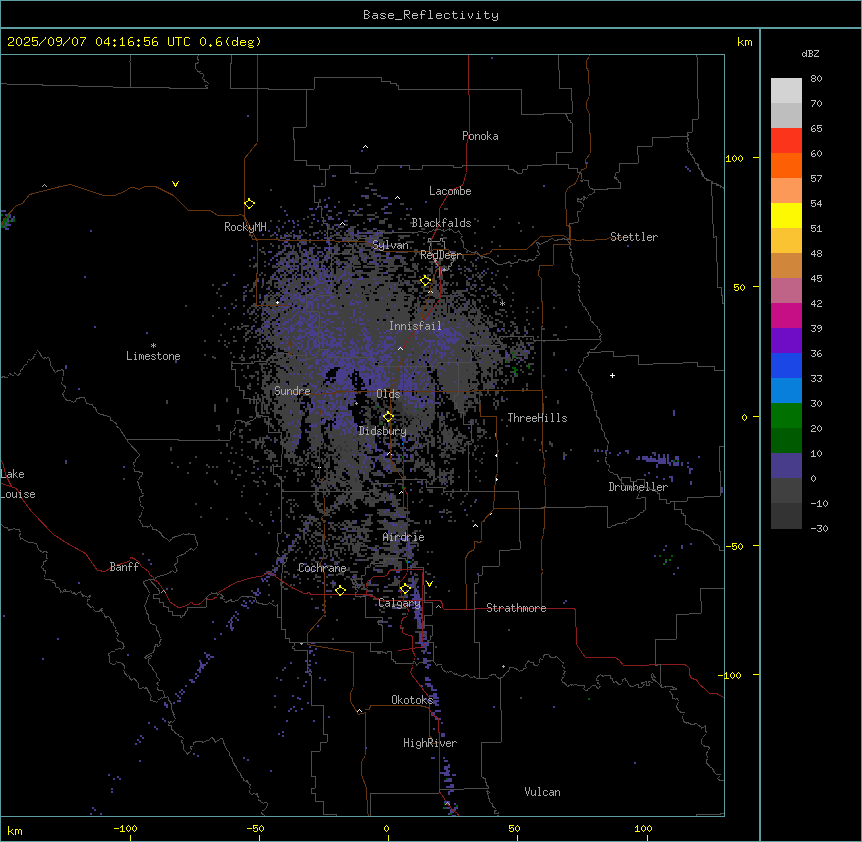
Task: Click the Banff town label
Action: click(x=124, y=567)
